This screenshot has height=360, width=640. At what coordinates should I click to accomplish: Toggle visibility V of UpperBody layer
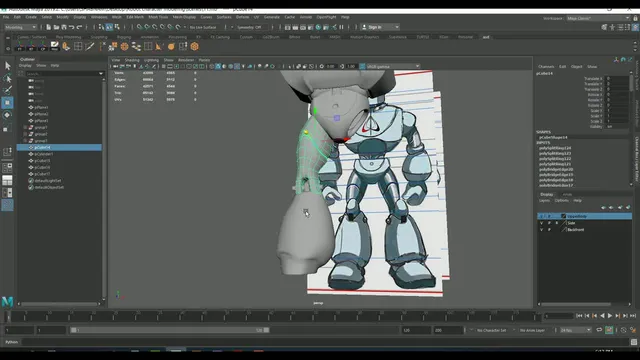(x=542, y=216)
